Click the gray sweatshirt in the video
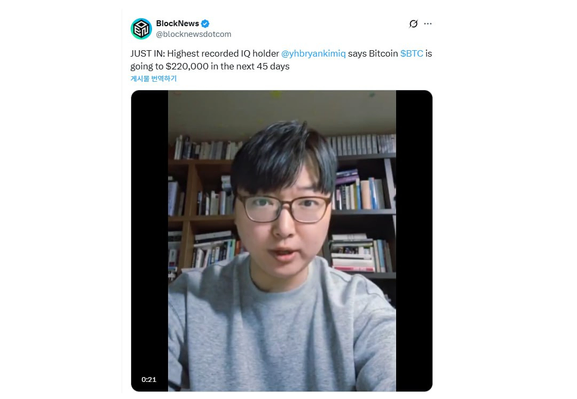Screen dimensions: 577x399 (282, 328)
